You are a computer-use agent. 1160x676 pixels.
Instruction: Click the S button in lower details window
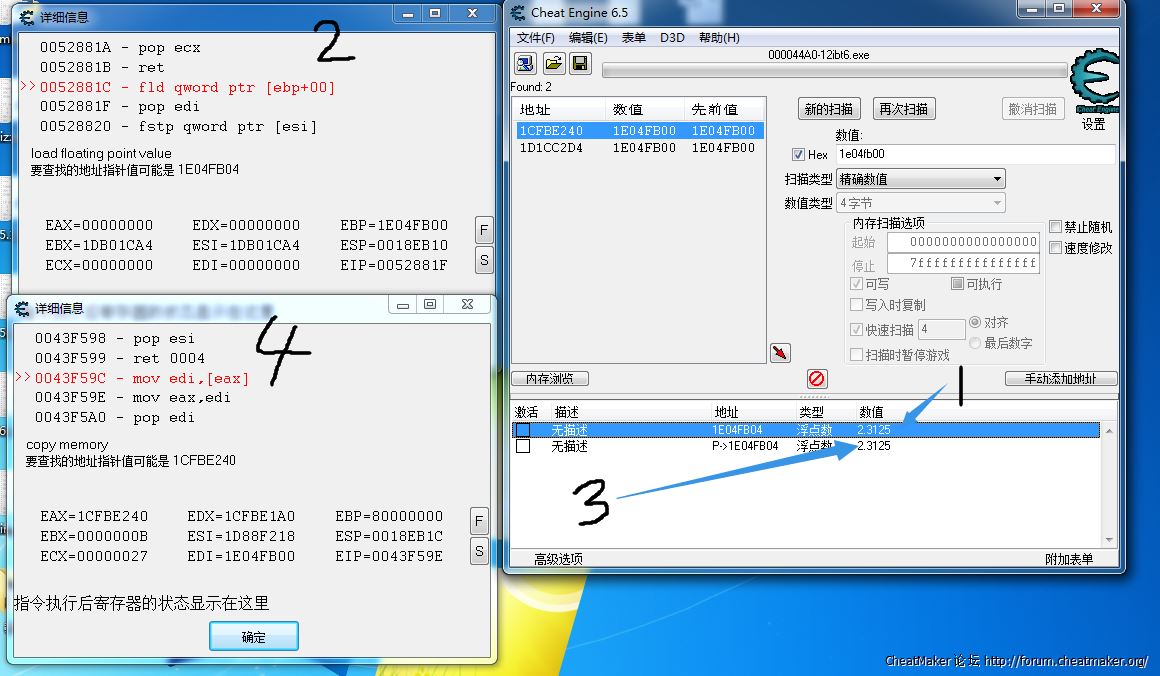coord(479,551)
